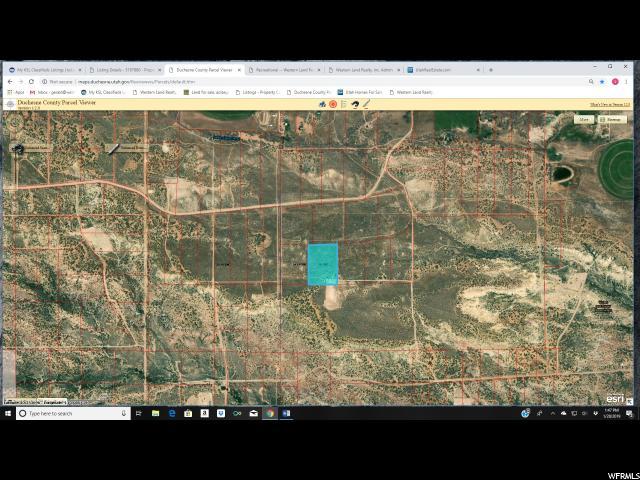Screen dimensions: 640x480
Task: Select the pencil draw tool icon
Action: coord(366,104)
